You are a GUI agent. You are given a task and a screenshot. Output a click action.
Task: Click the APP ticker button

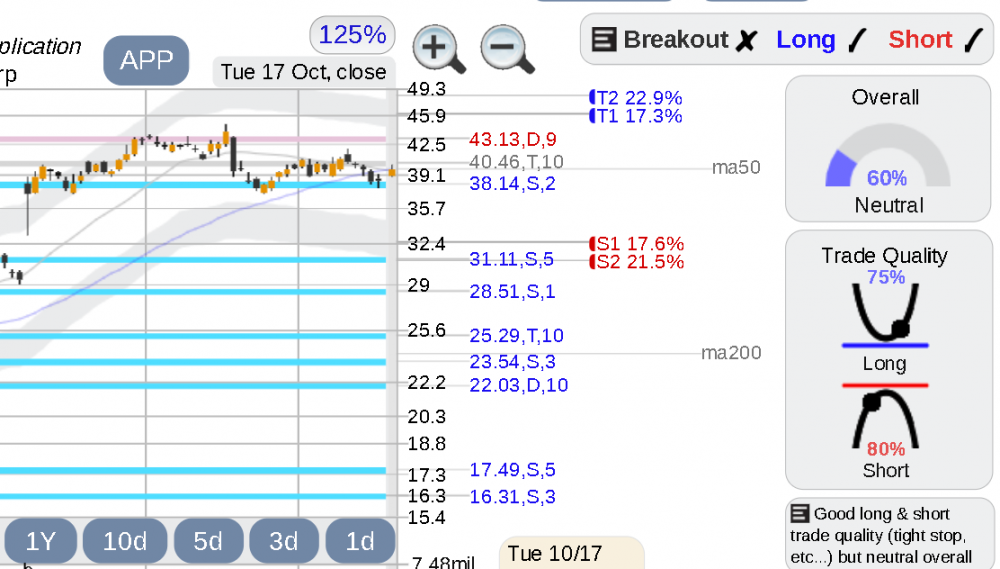tap(146, 60)
